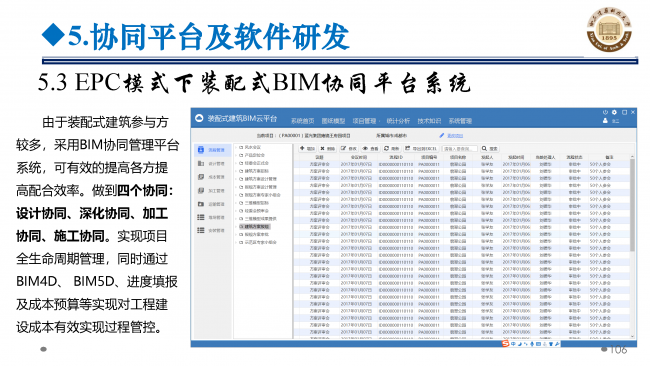Click the 发起人 column header
650x366 pixels.
[487, 158]
